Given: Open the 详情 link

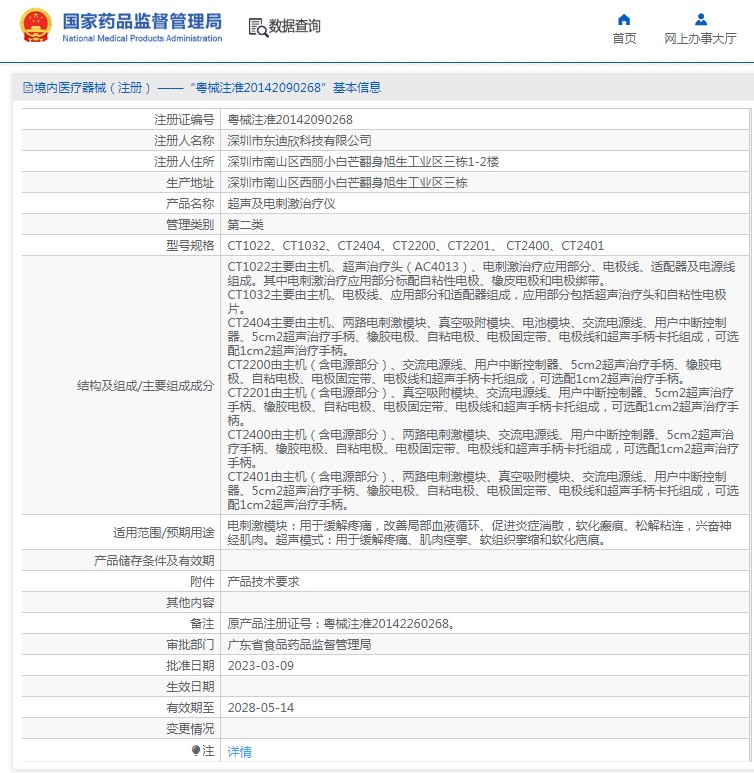Looking at the screenshot, I should coord(240,751).
